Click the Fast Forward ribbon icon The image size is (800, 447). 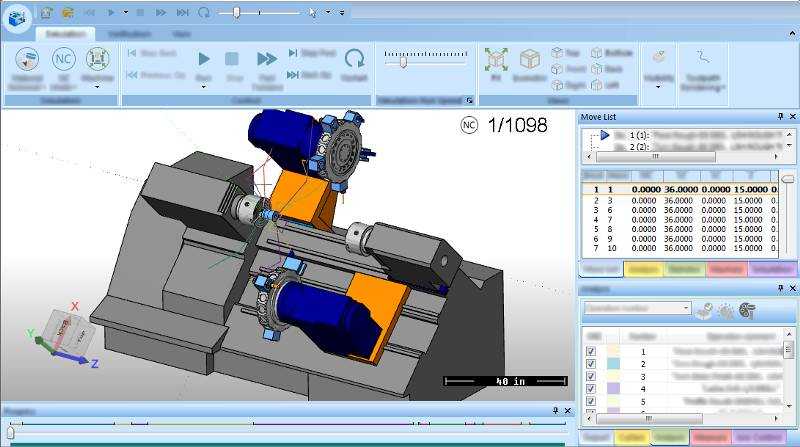[x=266, y=60]
